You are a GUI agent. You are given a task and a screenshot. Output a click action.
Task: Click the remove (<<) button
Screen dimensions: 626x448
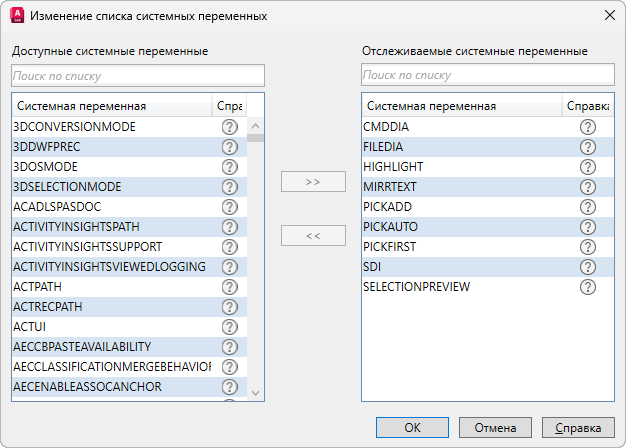pos(313,236)
